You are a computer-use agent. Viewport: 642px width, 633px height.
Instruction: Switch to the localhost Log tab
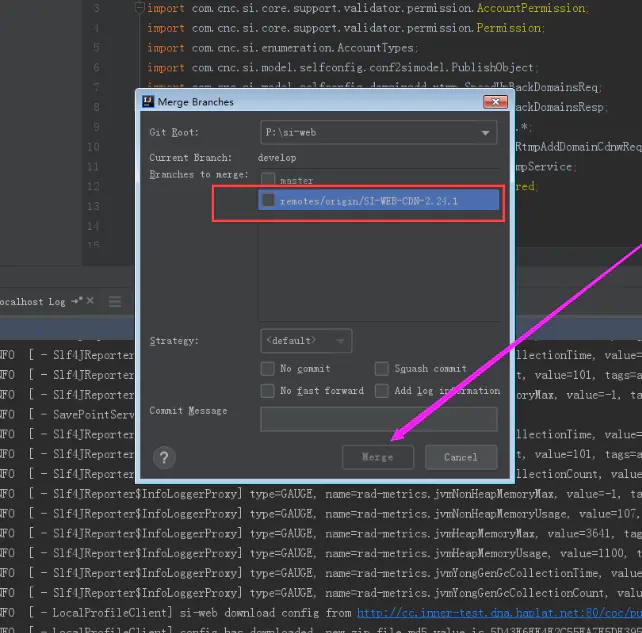click(33, 302)
